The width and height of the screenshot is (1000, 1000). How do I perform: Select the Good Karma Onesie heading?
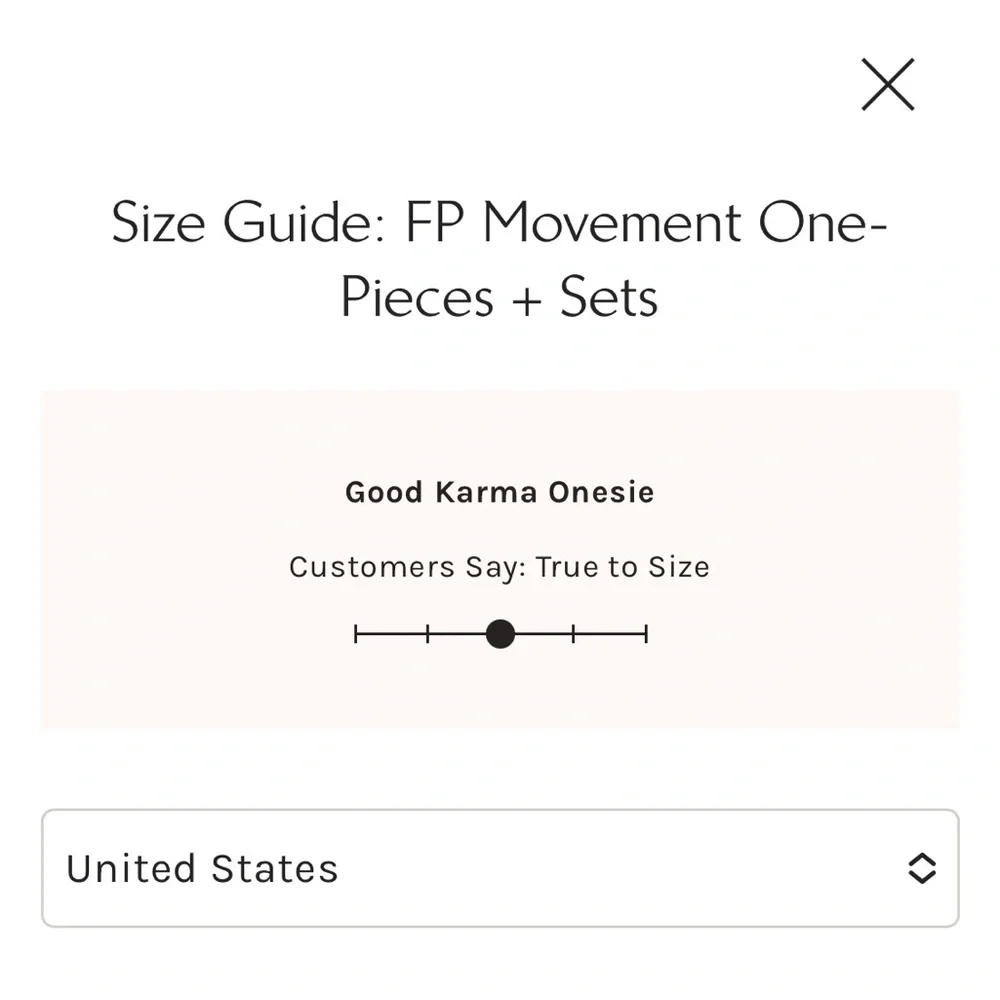coord(500,492)
